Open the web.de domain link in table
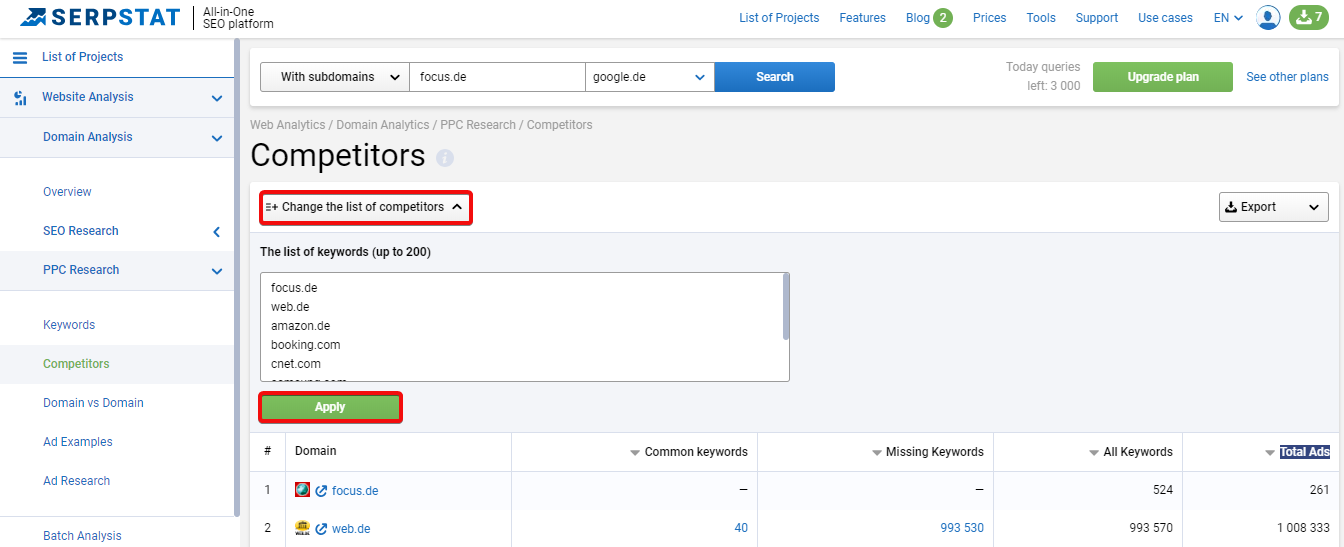1344x547 pixels. pyautogui.click(x=351, y=529)
